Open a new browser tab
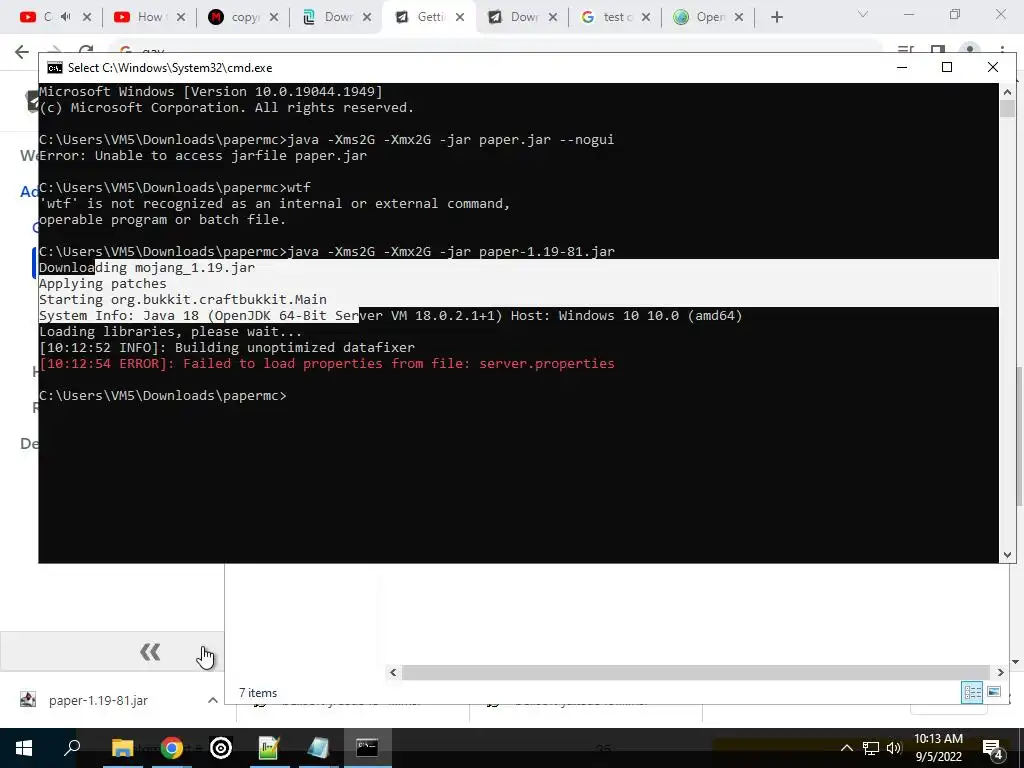 (x=776, y=18)
